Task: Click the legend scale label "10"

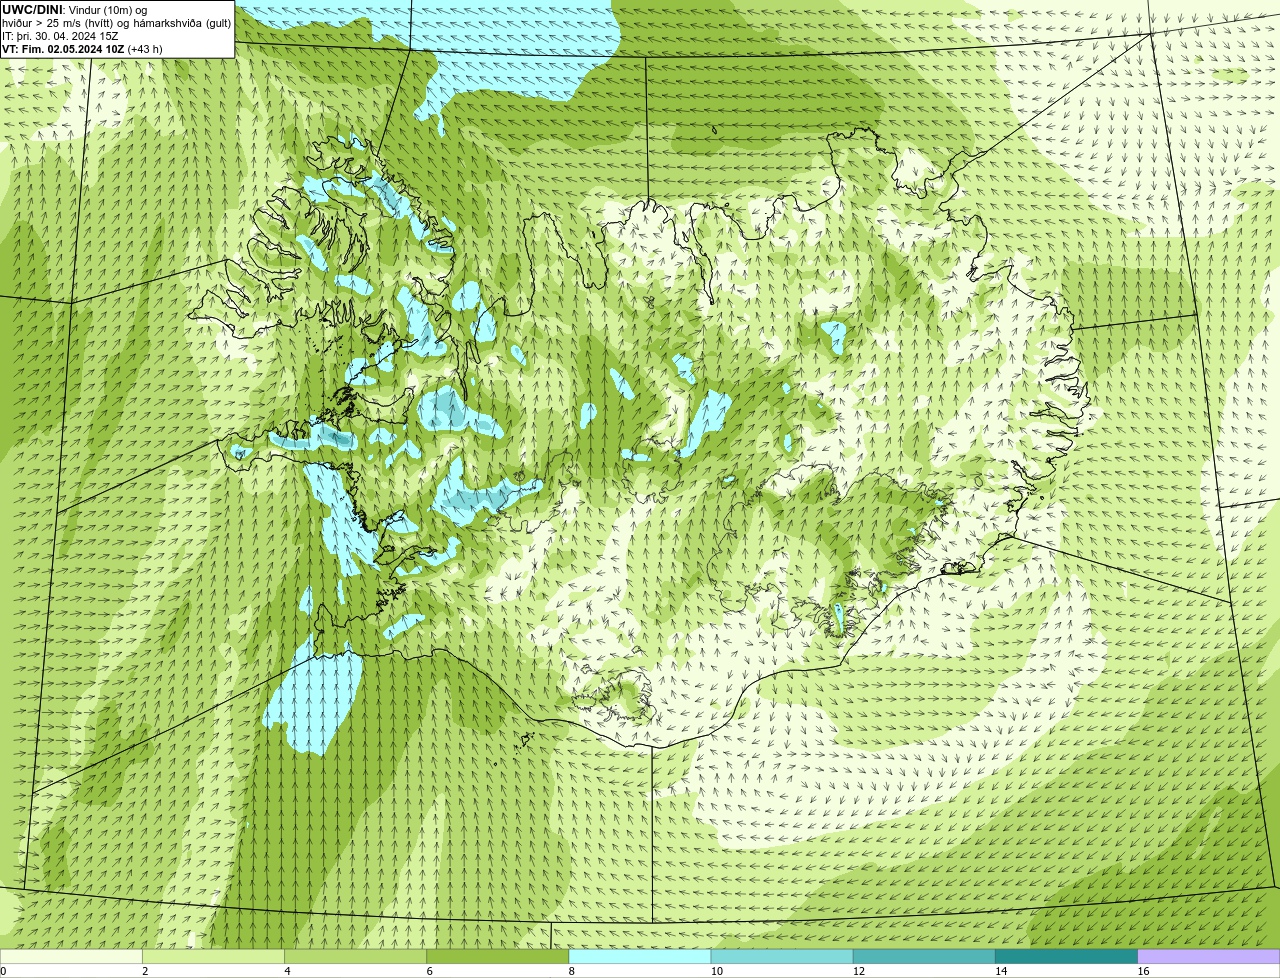Action: tap(717, 971)
